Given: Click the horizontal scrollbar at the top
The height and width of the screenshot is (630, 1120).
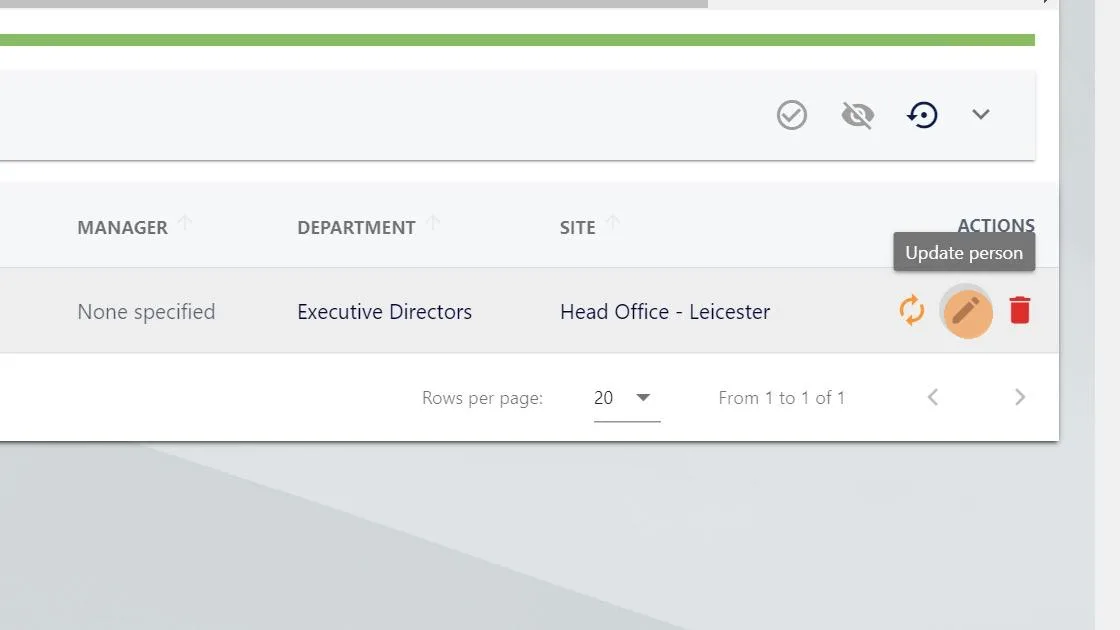Looking at the screenshot, I should 354,4.
